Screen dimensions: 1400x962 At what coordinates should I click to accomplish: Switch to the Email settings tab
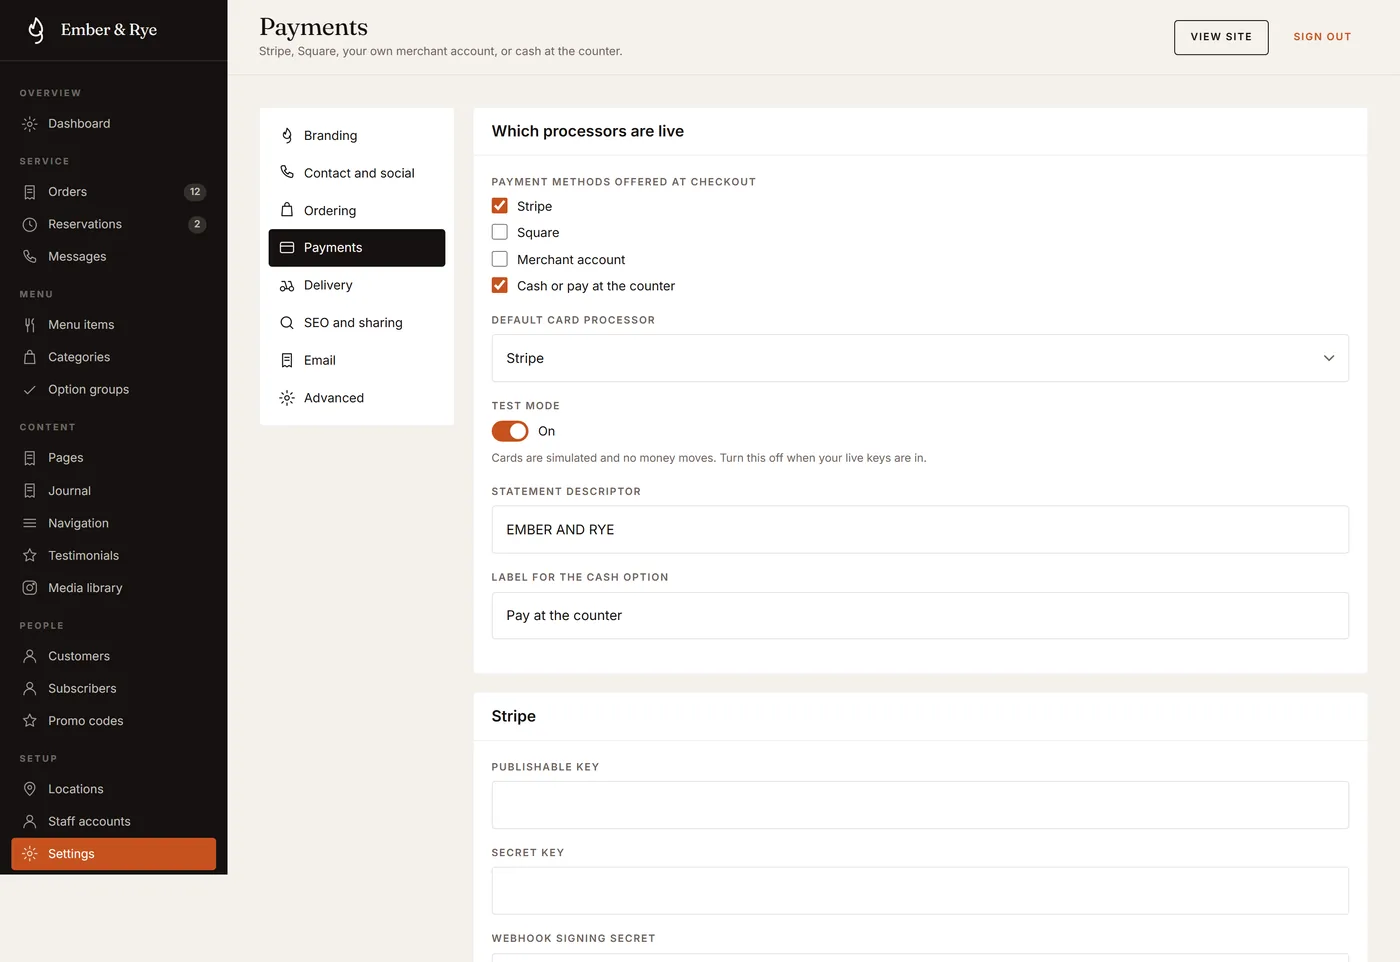point(357,360)
